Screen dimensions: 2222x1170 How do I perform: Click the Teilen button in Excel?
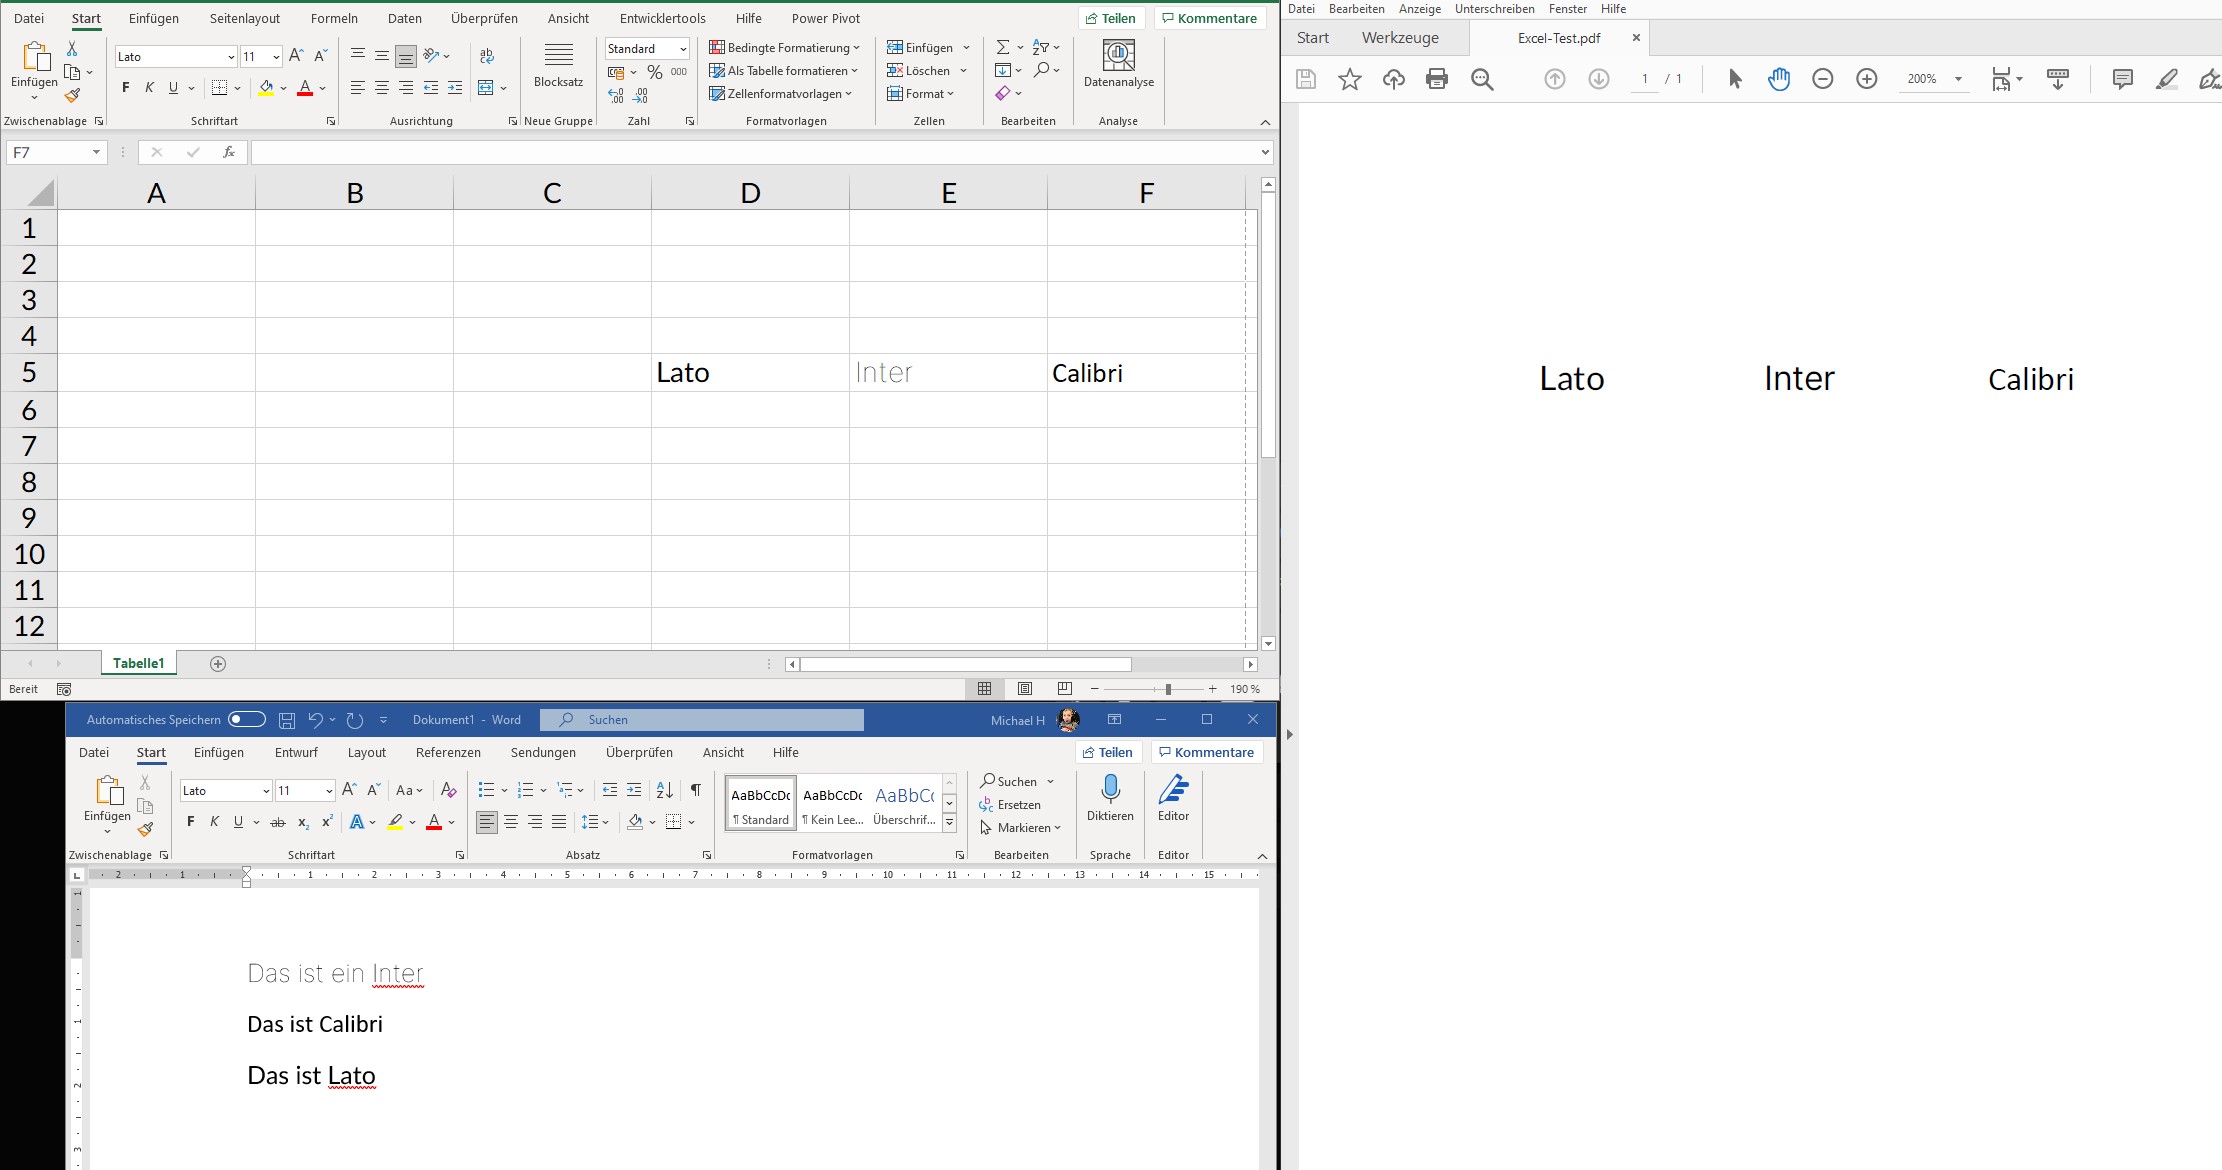(1112, 17)
